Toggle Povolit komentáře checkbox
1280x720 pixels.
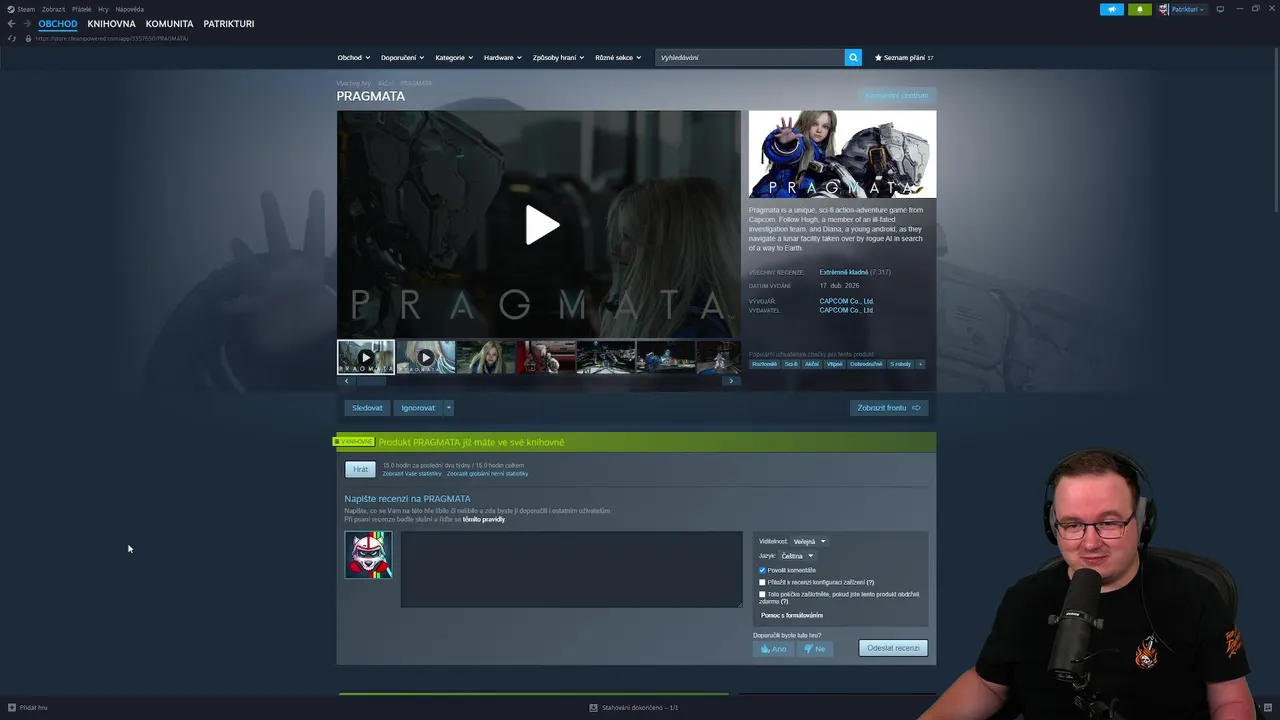(x=762, y=570)
